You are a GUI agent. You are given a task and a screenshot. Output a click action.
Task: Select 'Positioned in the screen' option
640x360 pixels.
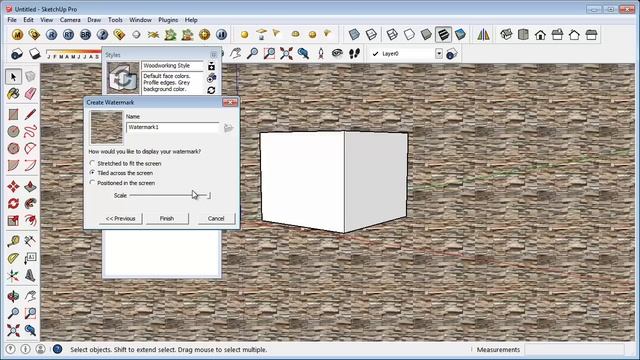coord(122,183)
